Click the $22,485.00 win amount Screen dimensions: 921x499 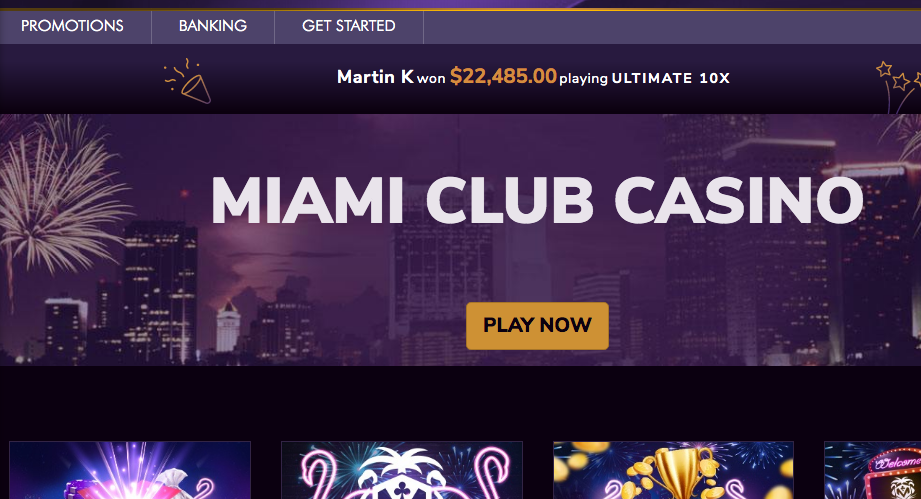click(503, 76)
